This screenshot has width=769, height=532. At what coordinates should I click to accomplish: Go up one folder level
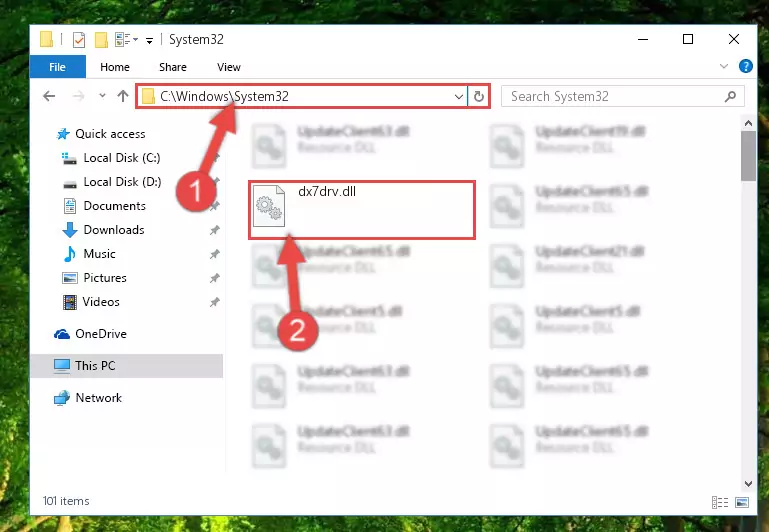point(123,96)
